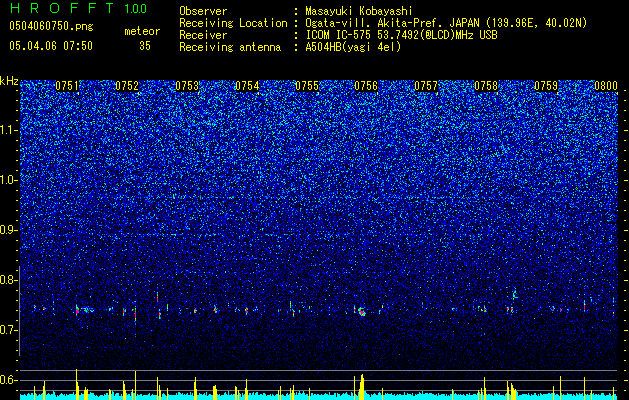Viewport: 629px width, 400px height.
Task: Click the Receiver label
Action: [203, 35]
